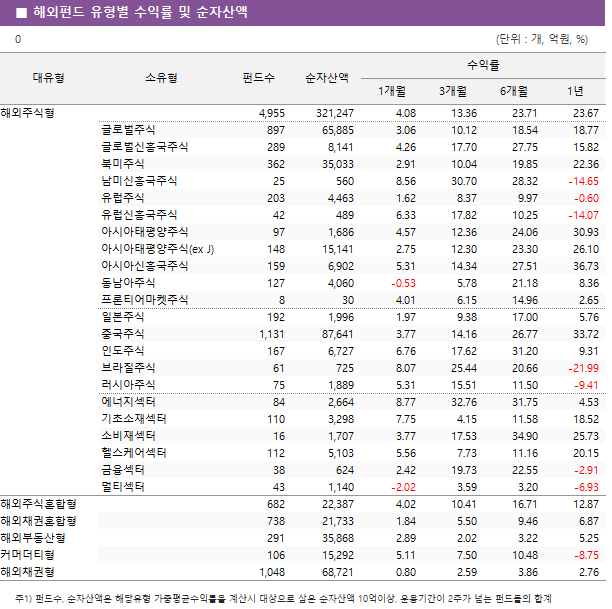Click 브라질주식 1-year return -21.99
This screenshot has width=612, height=609.
pyautogui.click(x=583, y=368)
